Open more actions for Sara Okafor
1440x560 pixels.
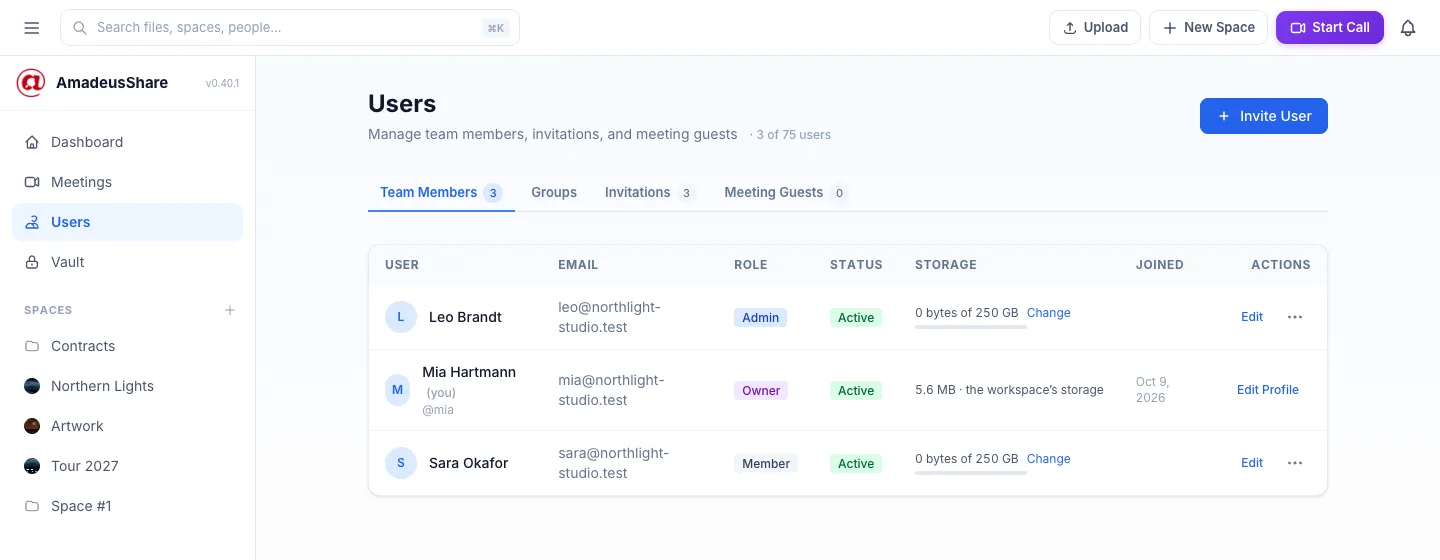1295,463
